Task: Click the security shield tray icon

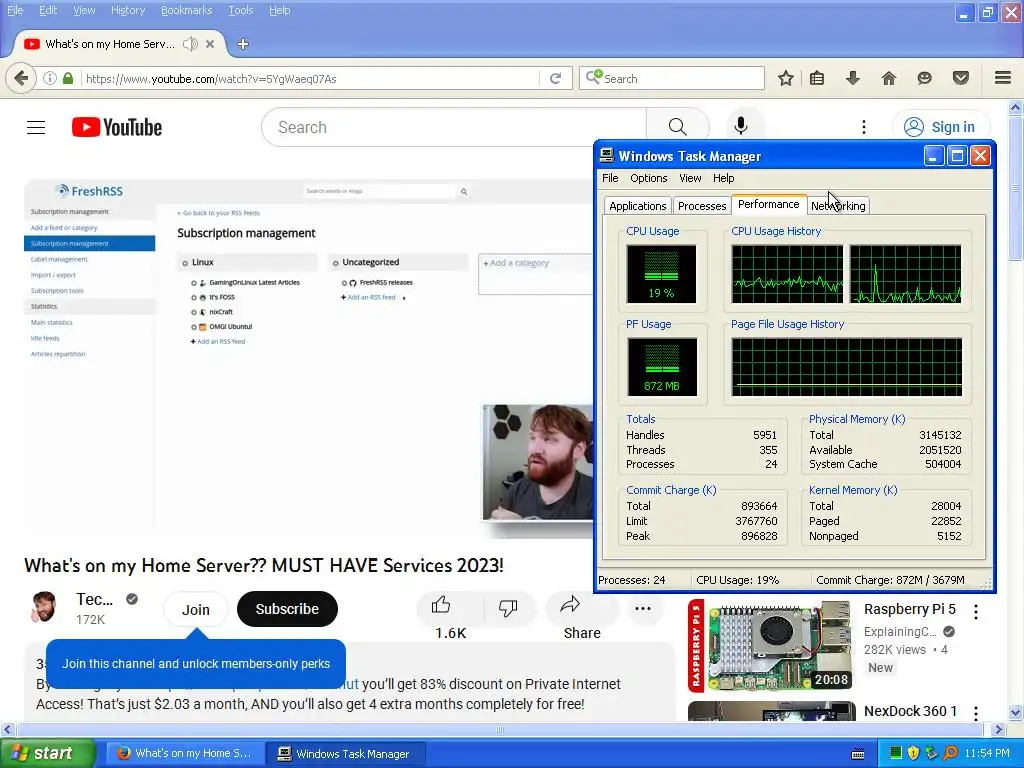Action: click(x=913, y=753)
